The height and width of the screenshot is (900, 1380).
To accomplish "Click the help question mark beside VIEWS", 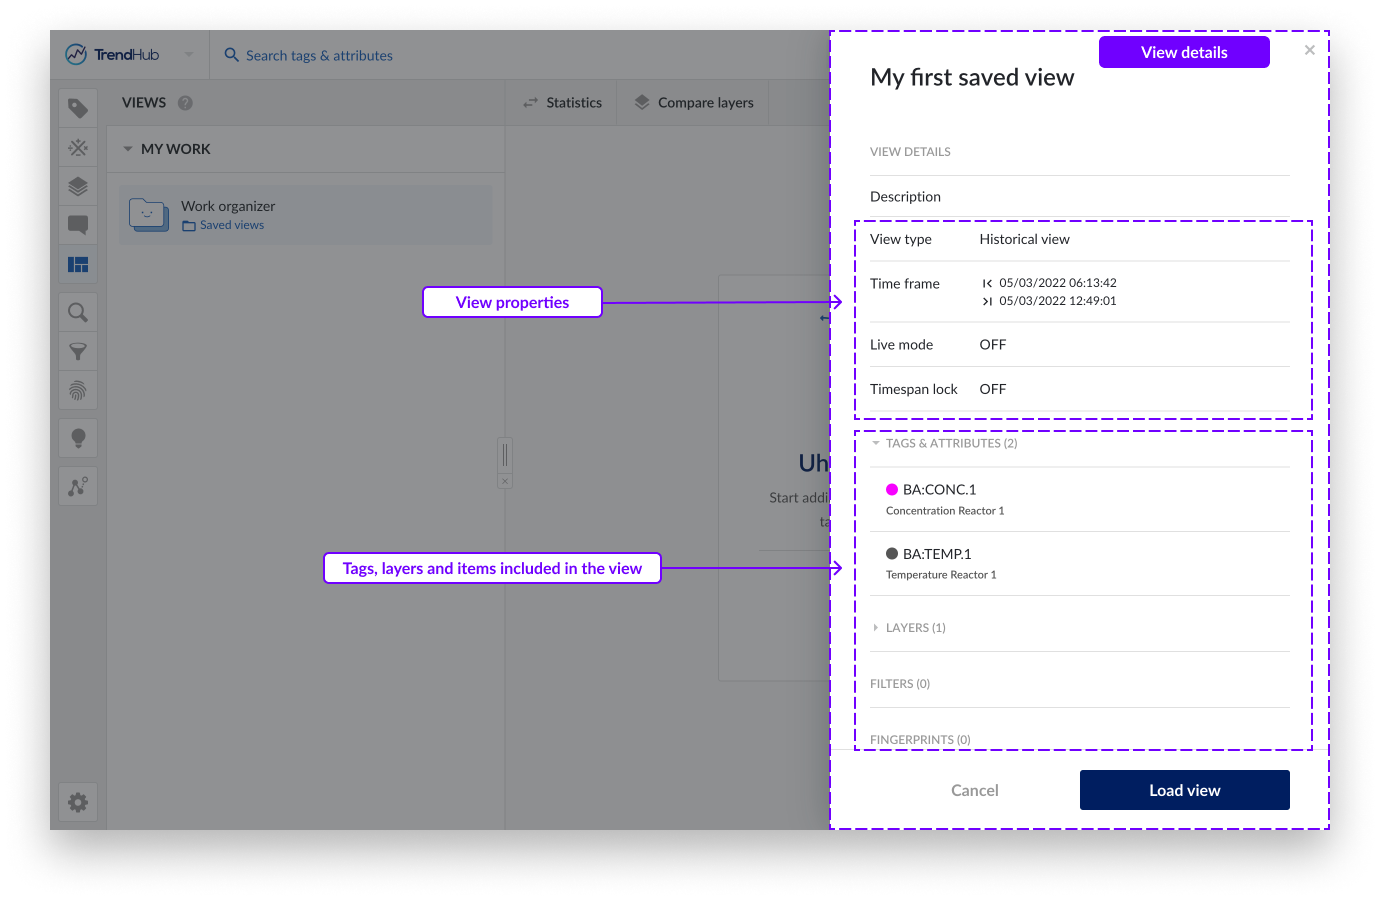I will click(185, 103).
